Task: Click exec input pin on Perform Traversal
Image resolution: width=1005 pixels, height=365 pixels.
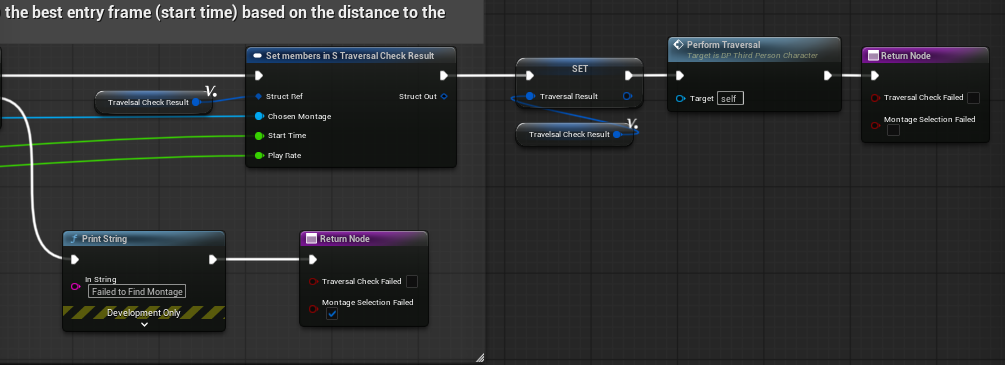Action: coord(680,76)
